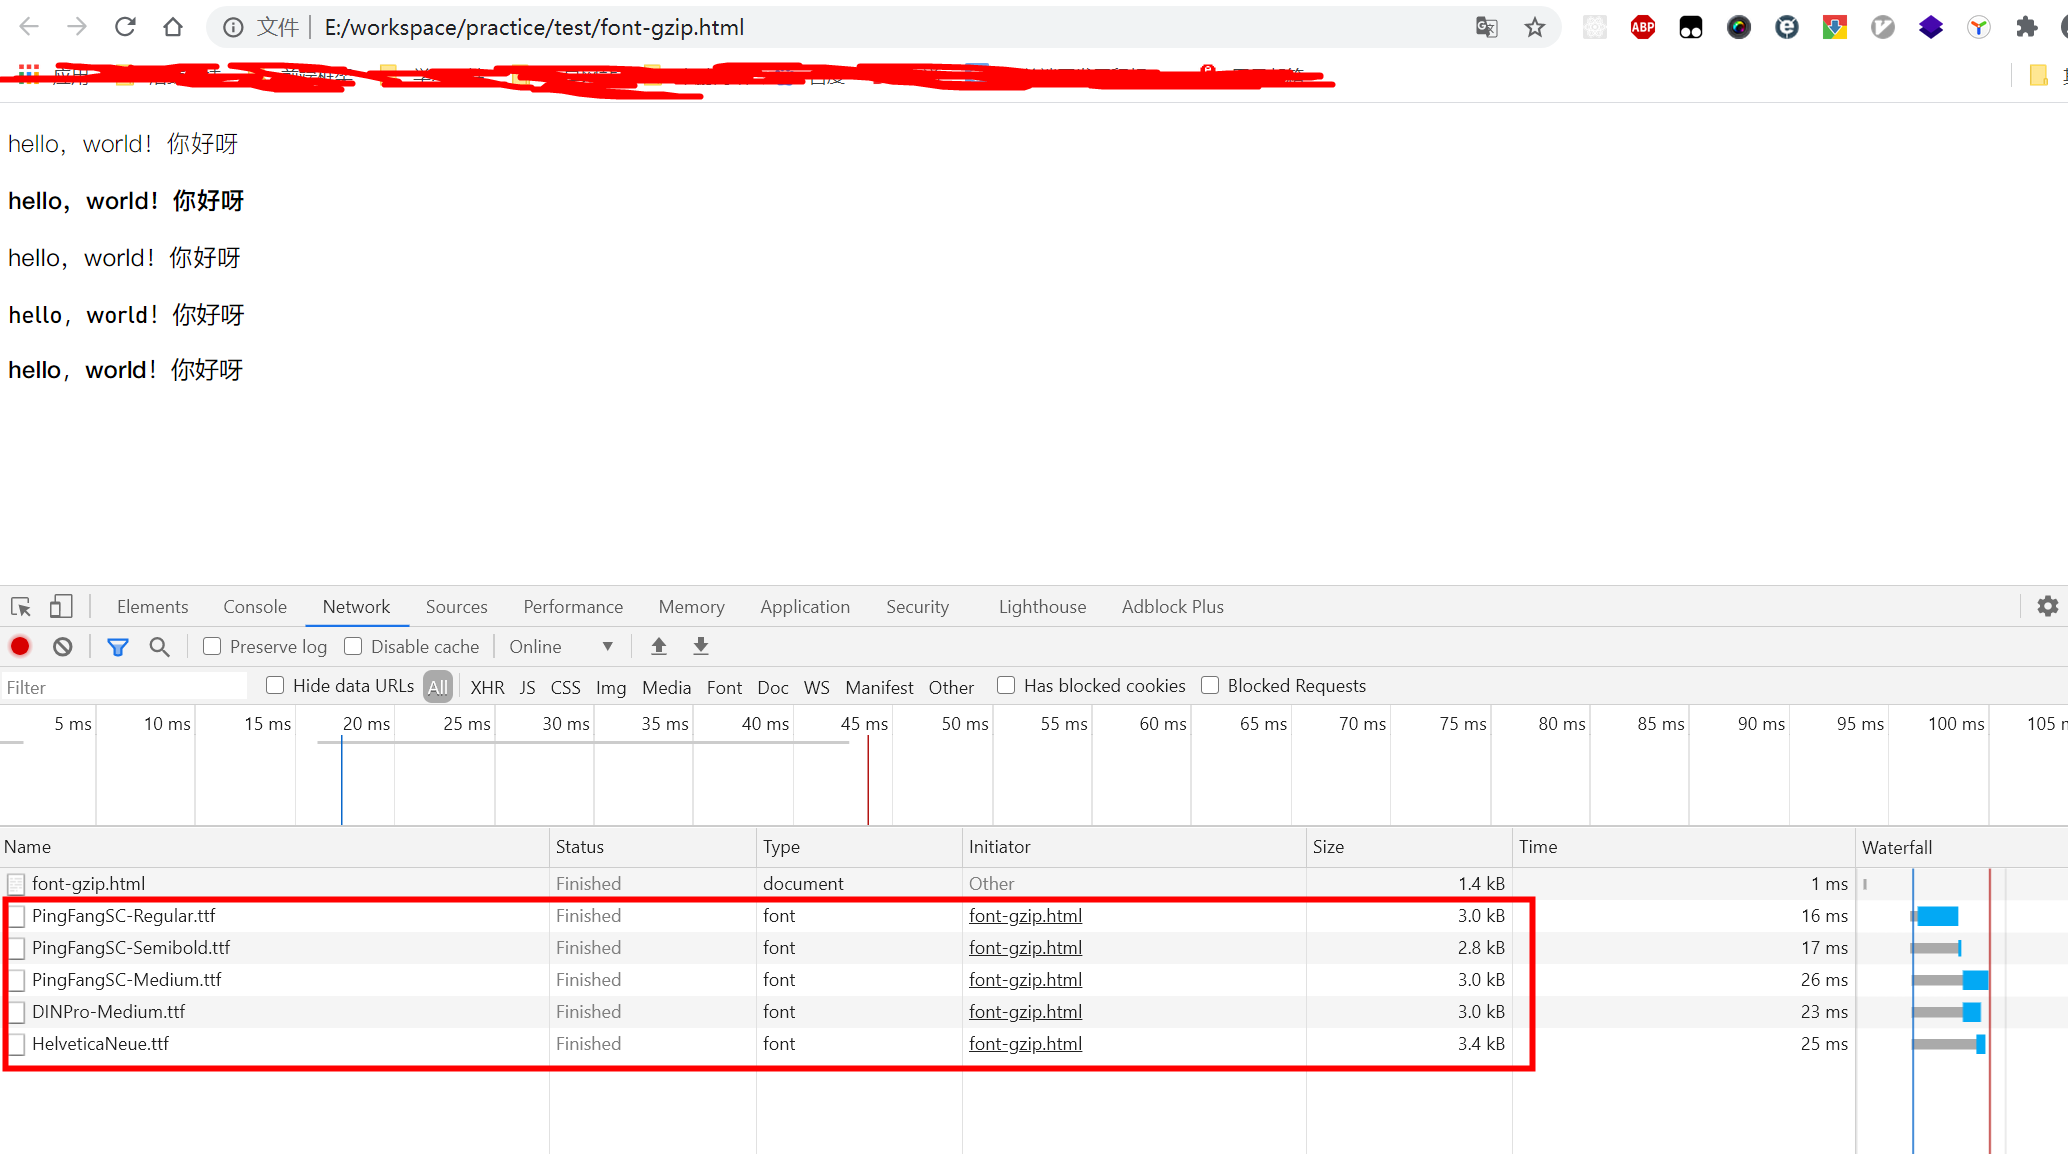Open the ABP Adblock extension icon
This screenshot has width=2068, height=1154.
pos(1643,27)
